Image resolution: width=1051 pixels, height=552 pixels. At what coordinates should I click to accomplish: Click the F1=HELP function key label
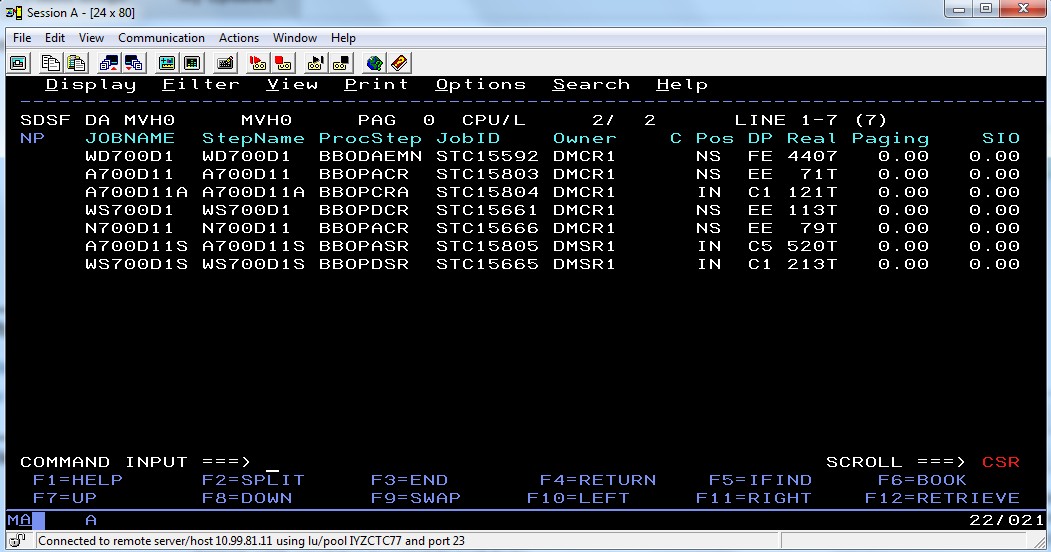tap(78, 480)
